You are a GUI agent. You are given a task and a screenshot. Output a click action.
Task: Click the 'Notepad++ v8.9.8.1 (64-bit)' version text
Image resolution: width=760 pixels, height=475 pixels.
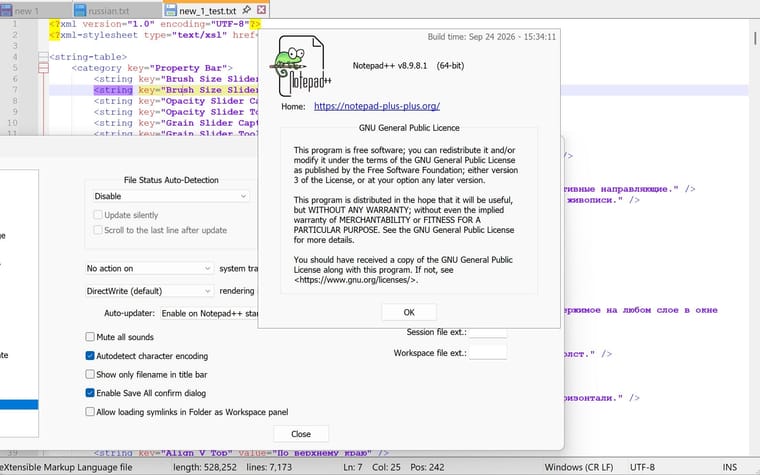coord(408,65)
